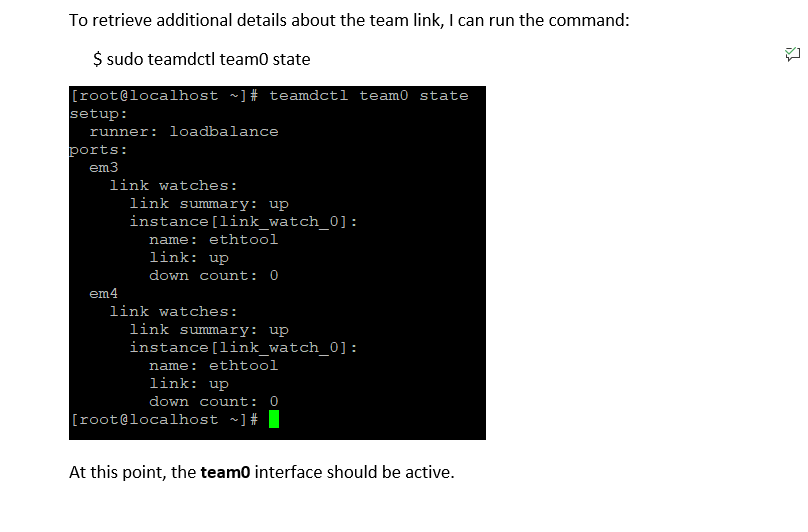Screen dimensions: 808x532
Task: Open the comment indicator icon in margin
Action: pyautogui.click(x=792, y=54)
